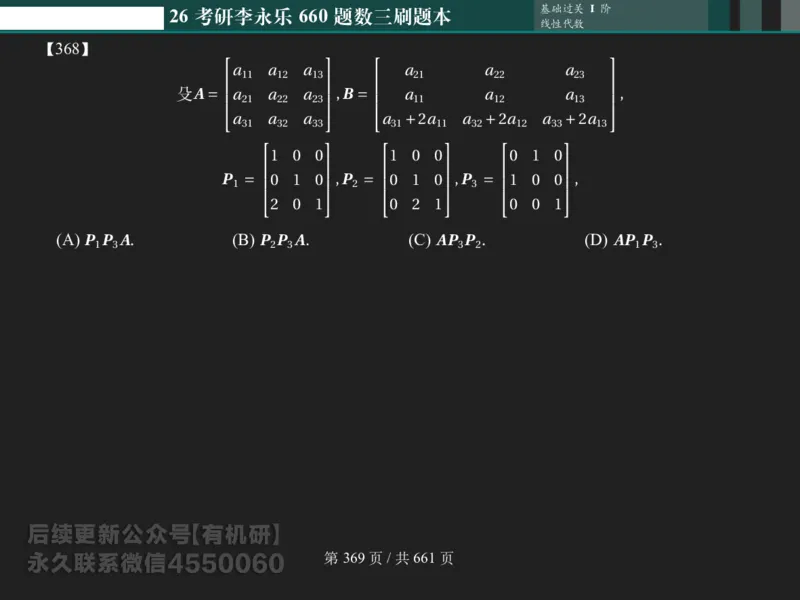Click the matrix P1 symbol

(229, 179)
